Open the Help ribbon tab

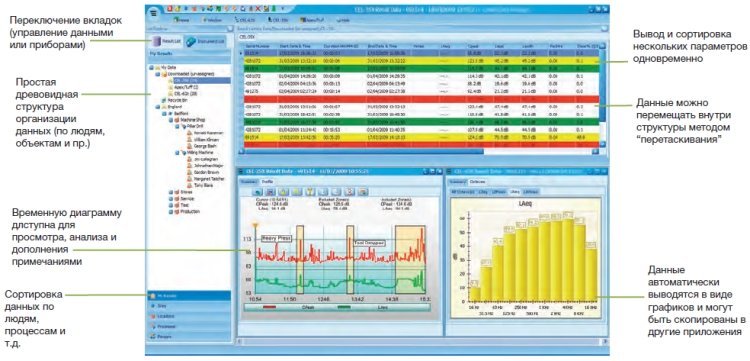[x=342, y=21]
